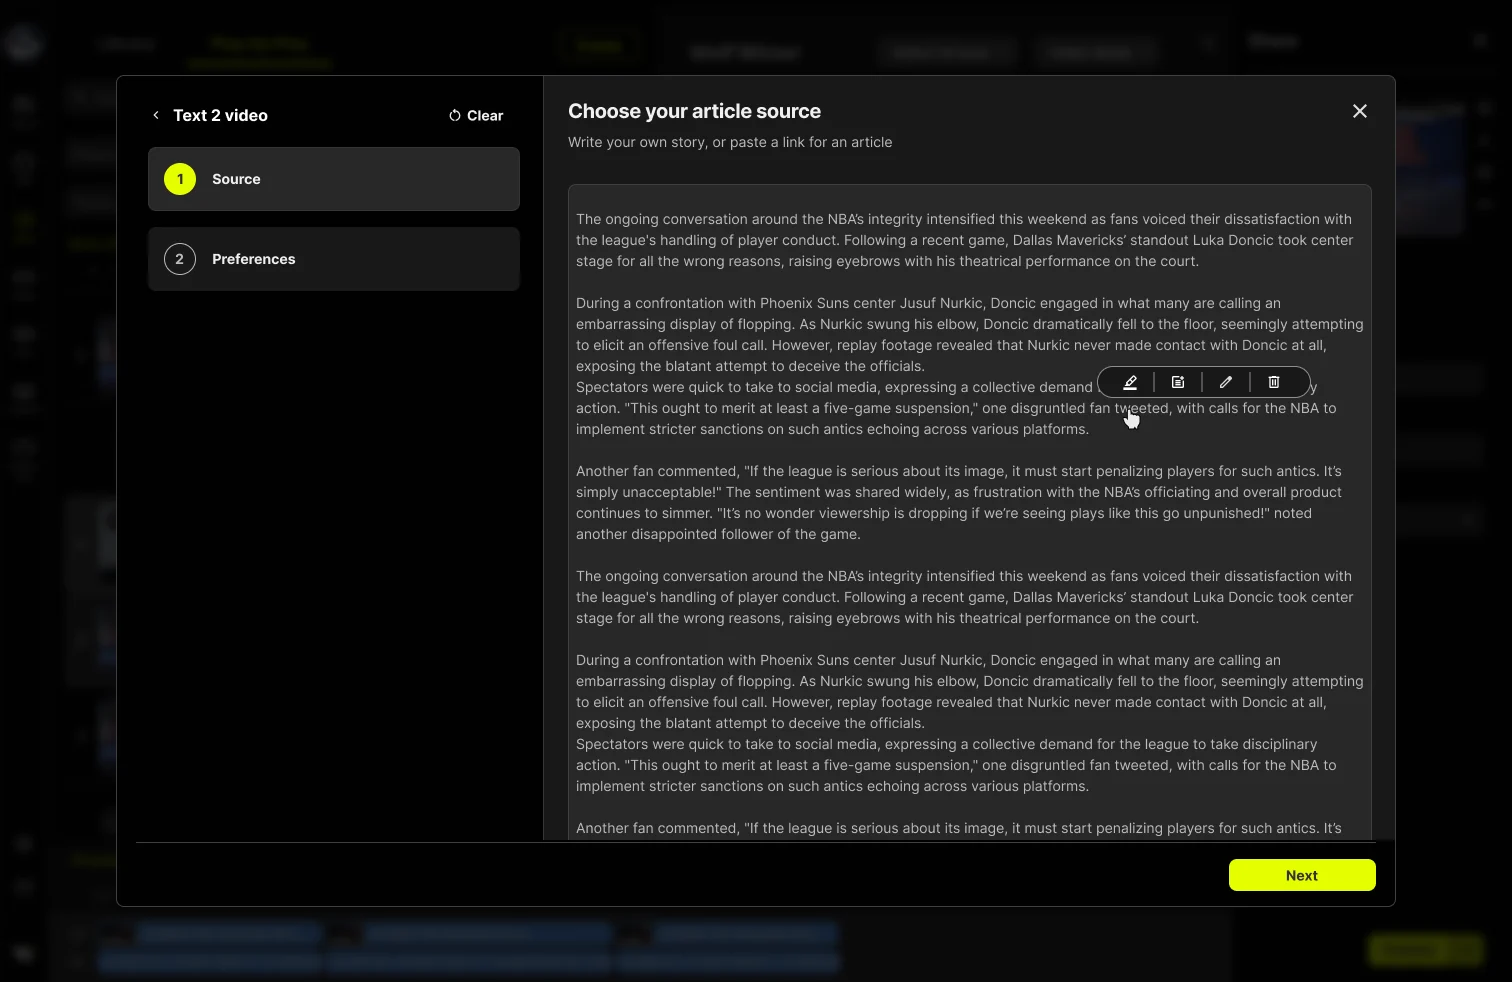1512x982 pixels.
Task: Click the "Text 2 video" panel title
Action: tap(220, 115)
